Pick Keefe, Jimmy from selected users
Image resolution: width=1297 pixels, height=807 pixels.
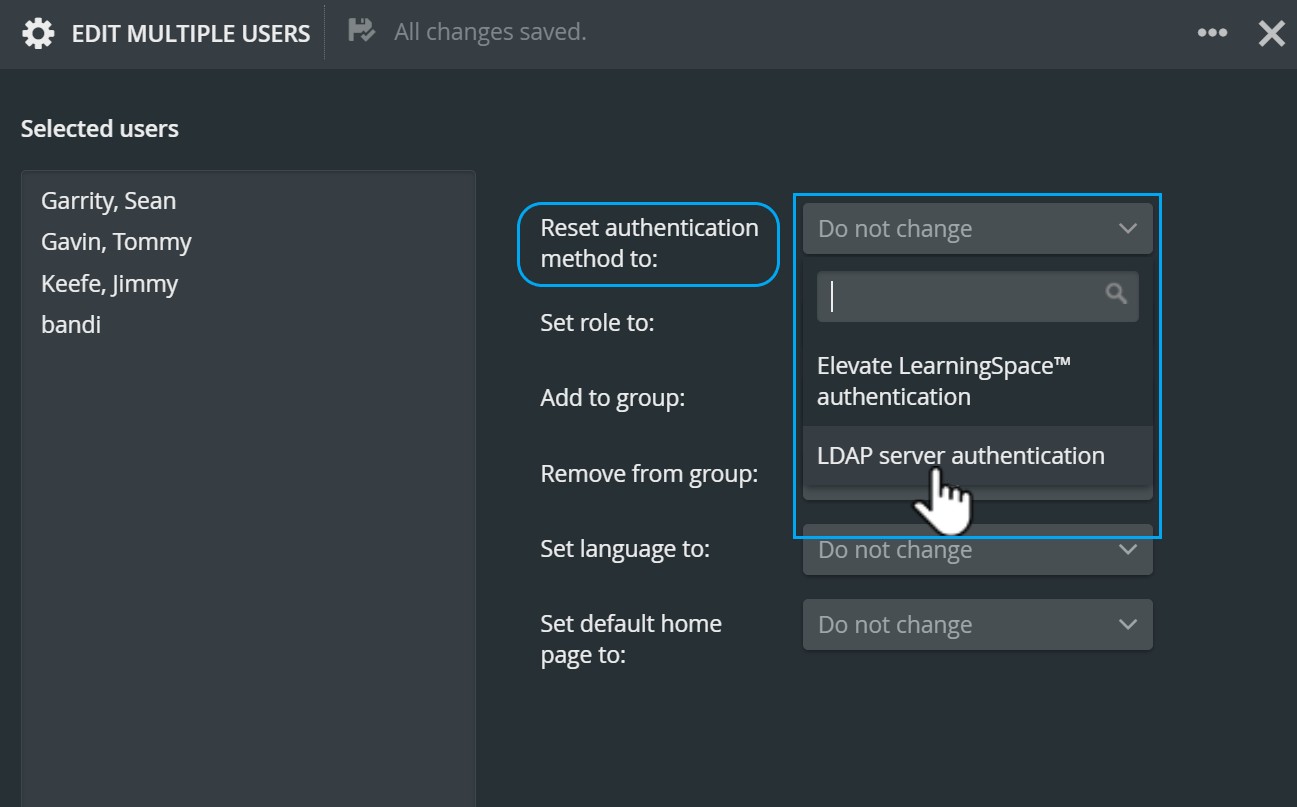click(x=109, y=284)
